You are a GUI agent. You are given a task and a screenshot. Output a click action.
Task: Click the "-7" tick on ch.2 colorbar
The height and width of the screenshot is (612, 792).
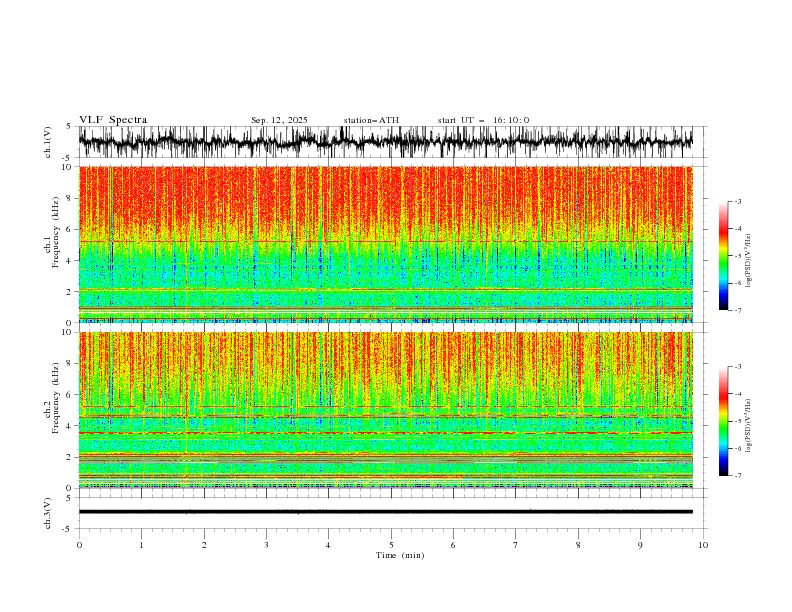coord(737,476)
